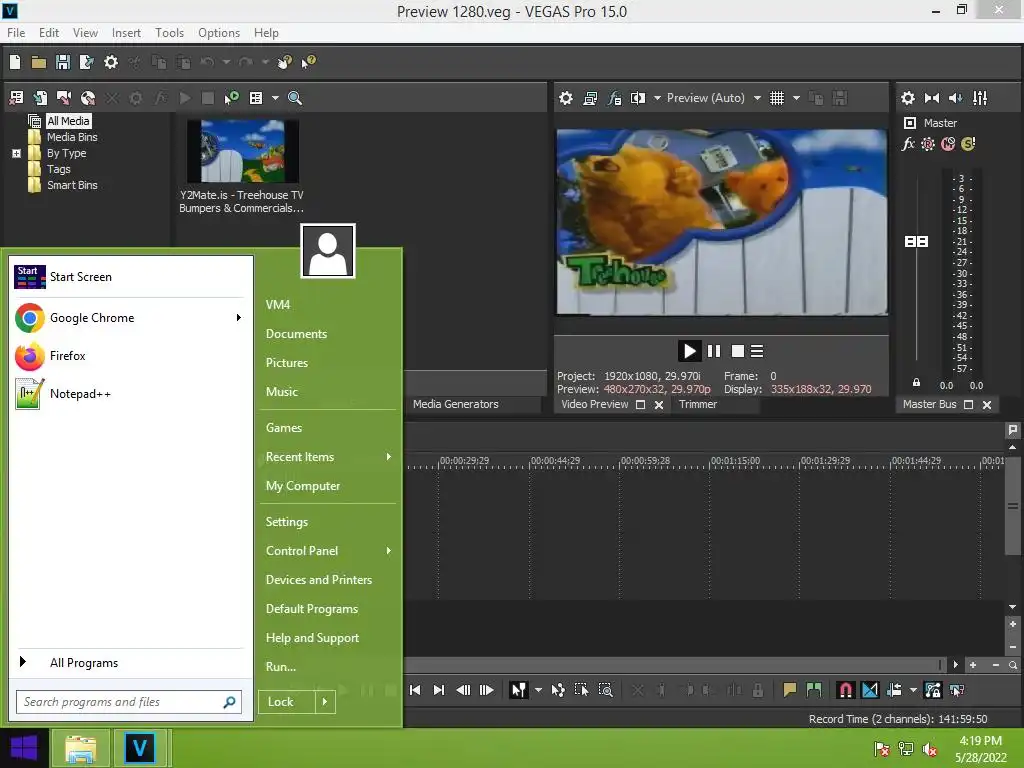Select Envelope Edit tool
Screen dimensions: 1024x768
(558, 690)
